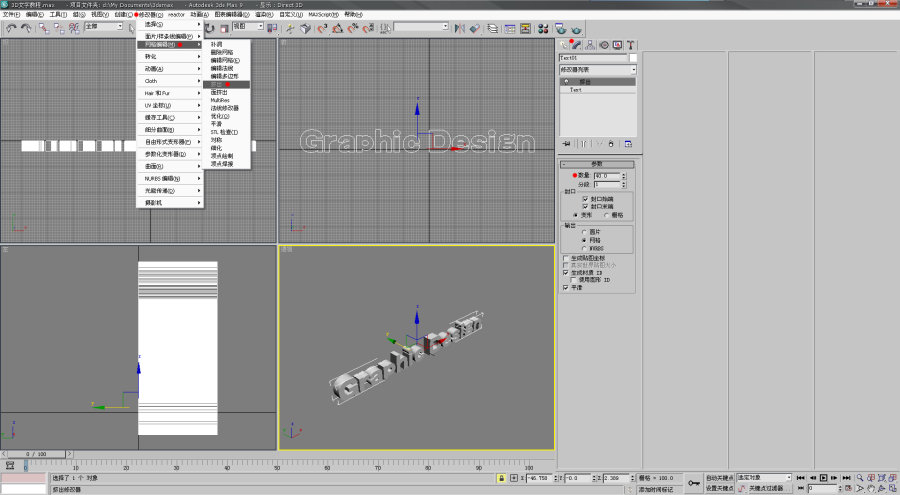Open Schematic View from the toolbar
The height and width of the screenshot is (495, 900).
525,28
